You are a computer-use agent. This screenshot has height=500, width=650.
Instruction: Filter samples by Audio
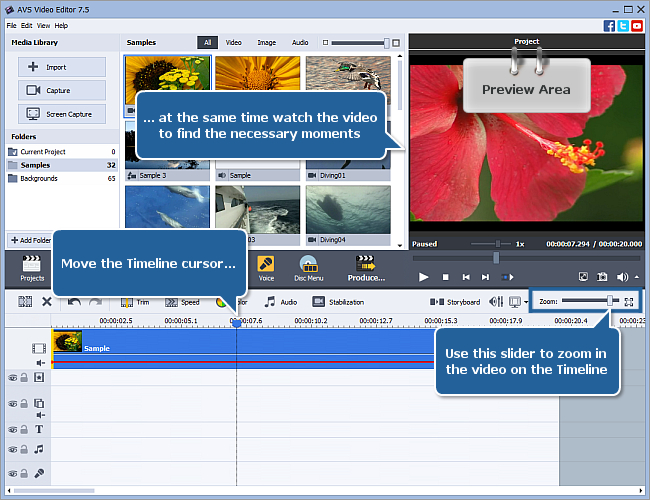(x=300, y=42)
